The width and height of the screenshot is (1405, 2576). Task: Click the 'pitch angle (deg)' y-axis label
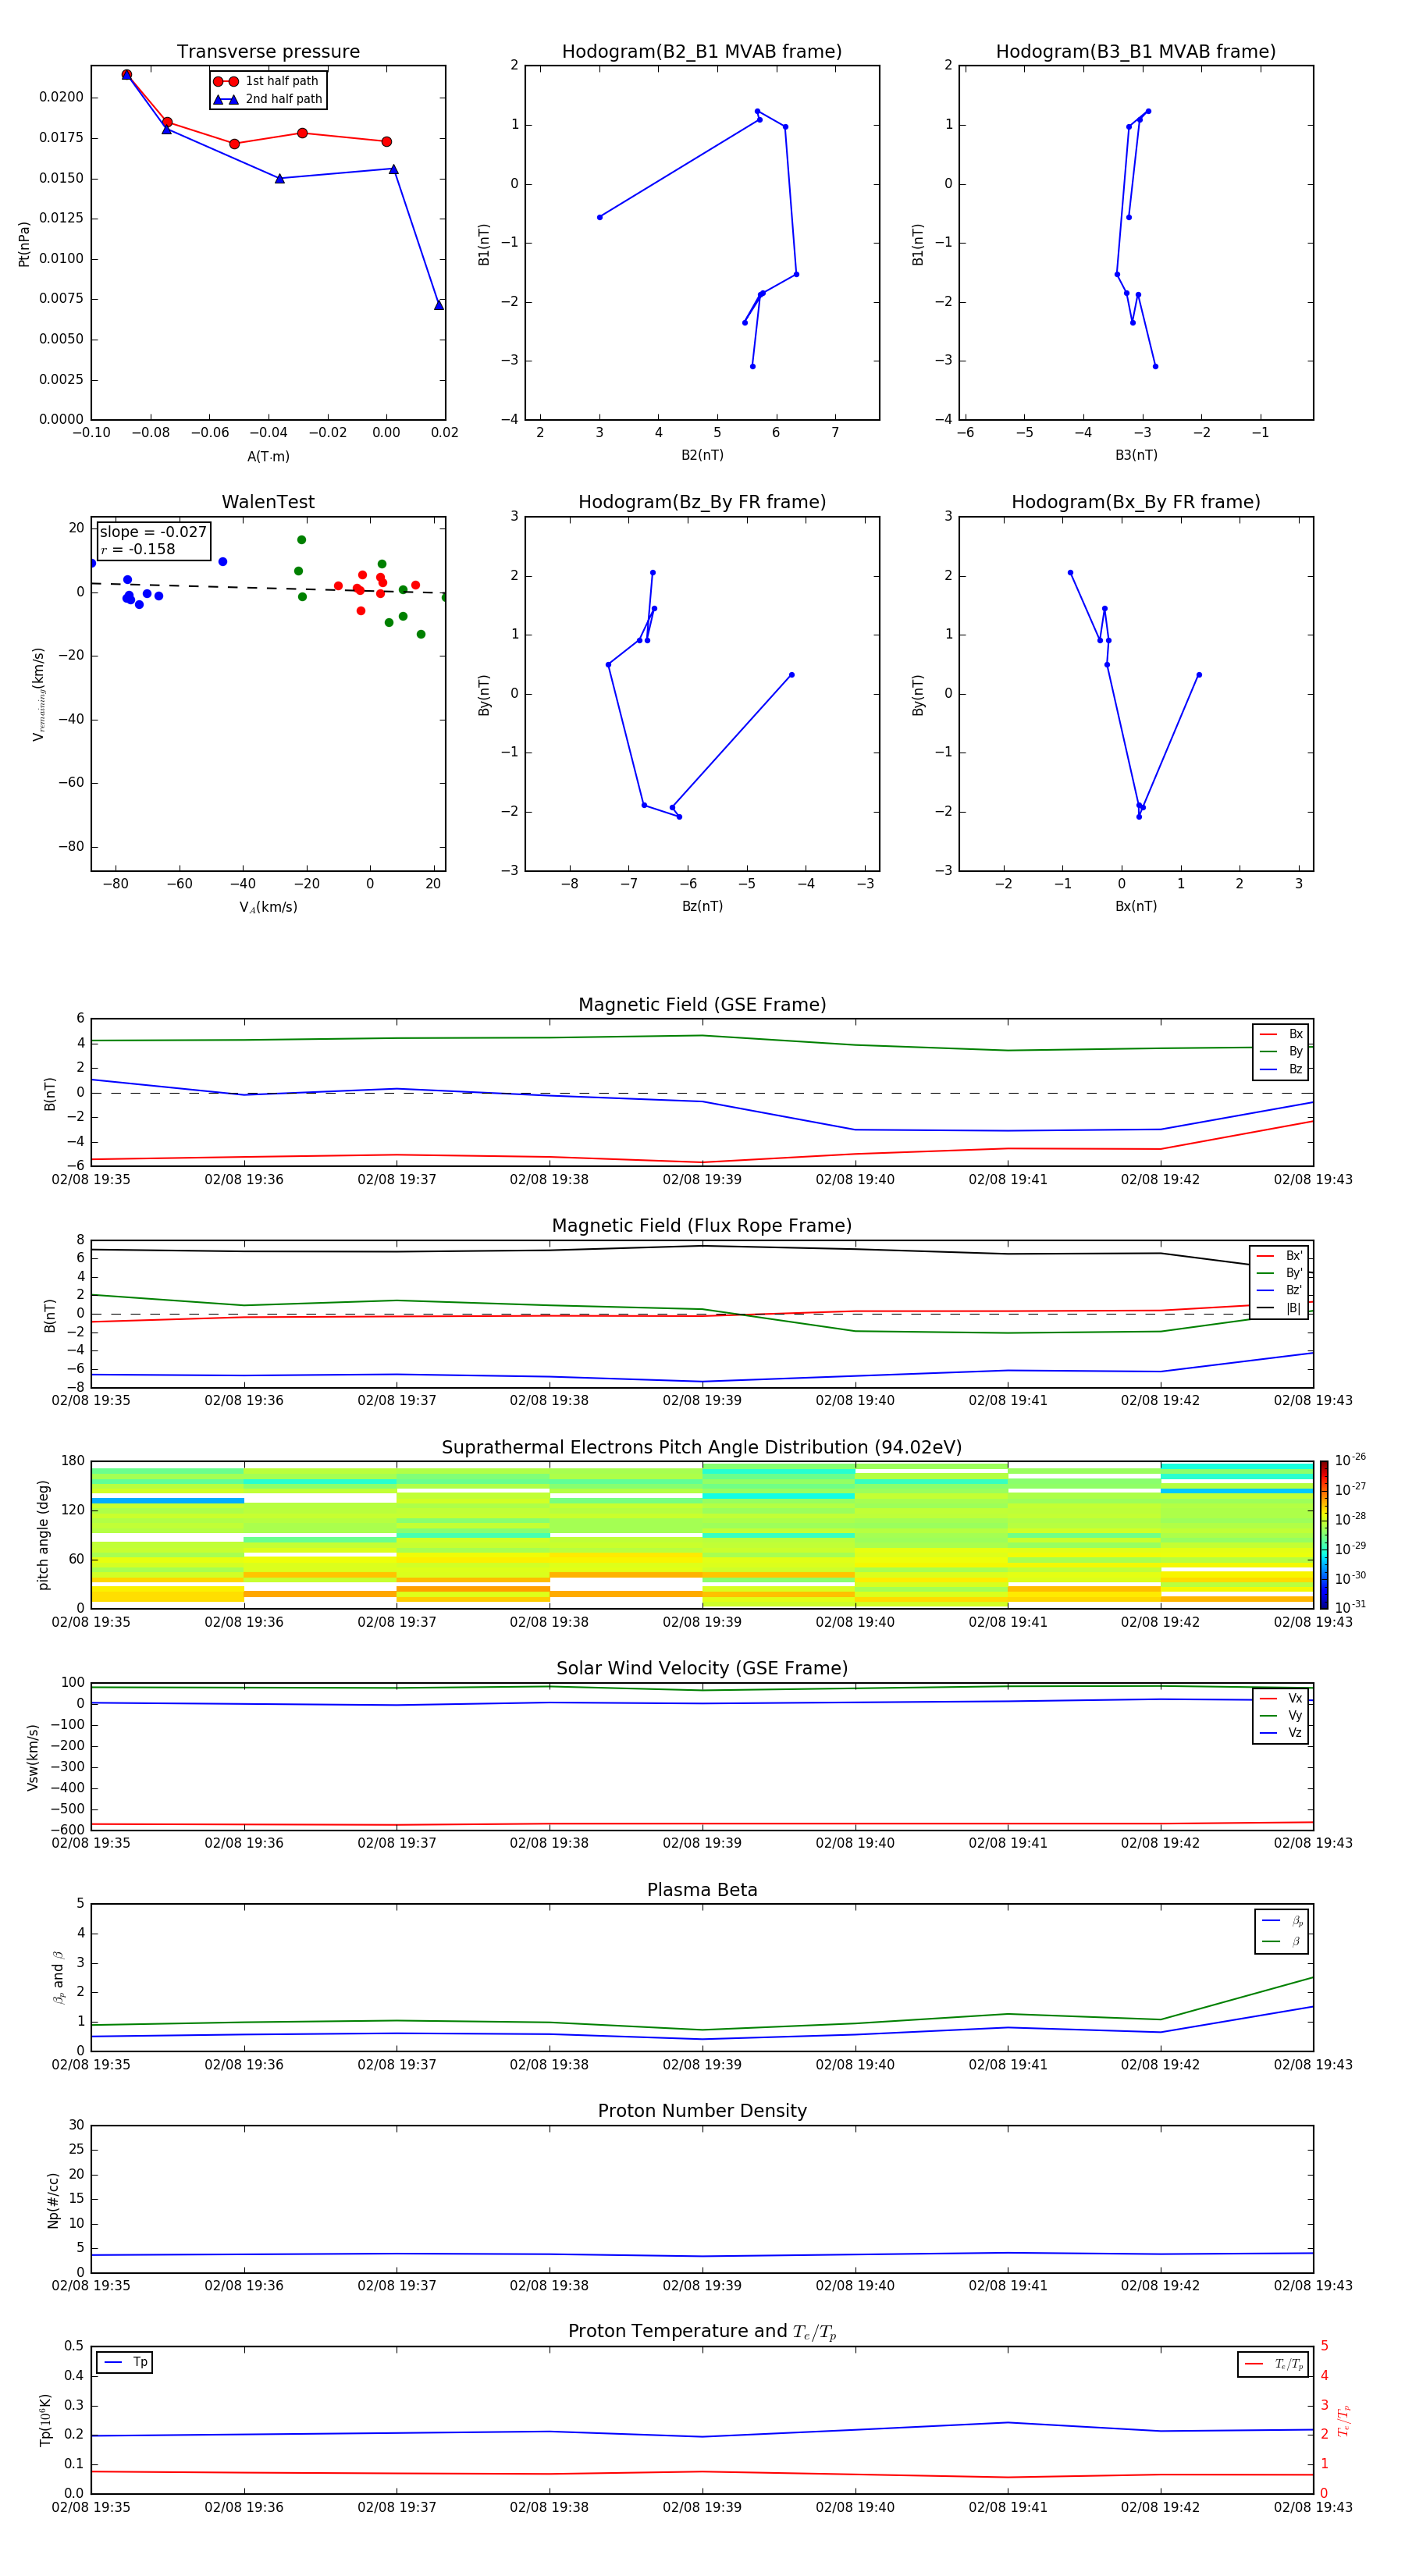click(43, 1535)
